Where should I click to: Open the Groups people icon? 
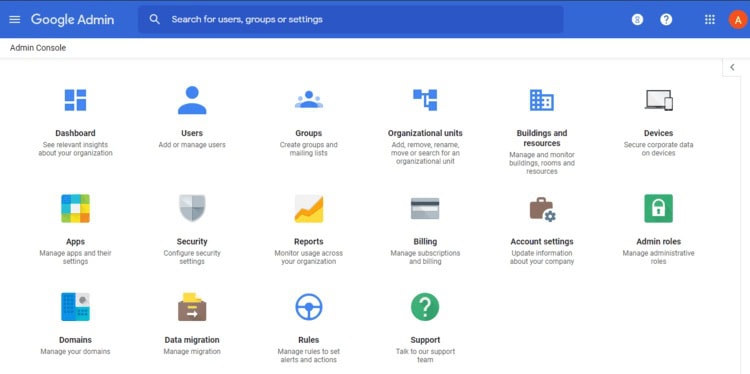click(309, 99)
